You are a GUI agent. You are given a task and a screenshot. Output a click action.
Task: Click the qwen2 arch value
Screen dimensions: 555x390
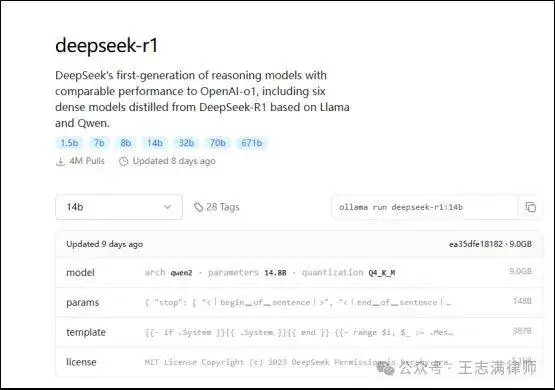click(181, 273)
